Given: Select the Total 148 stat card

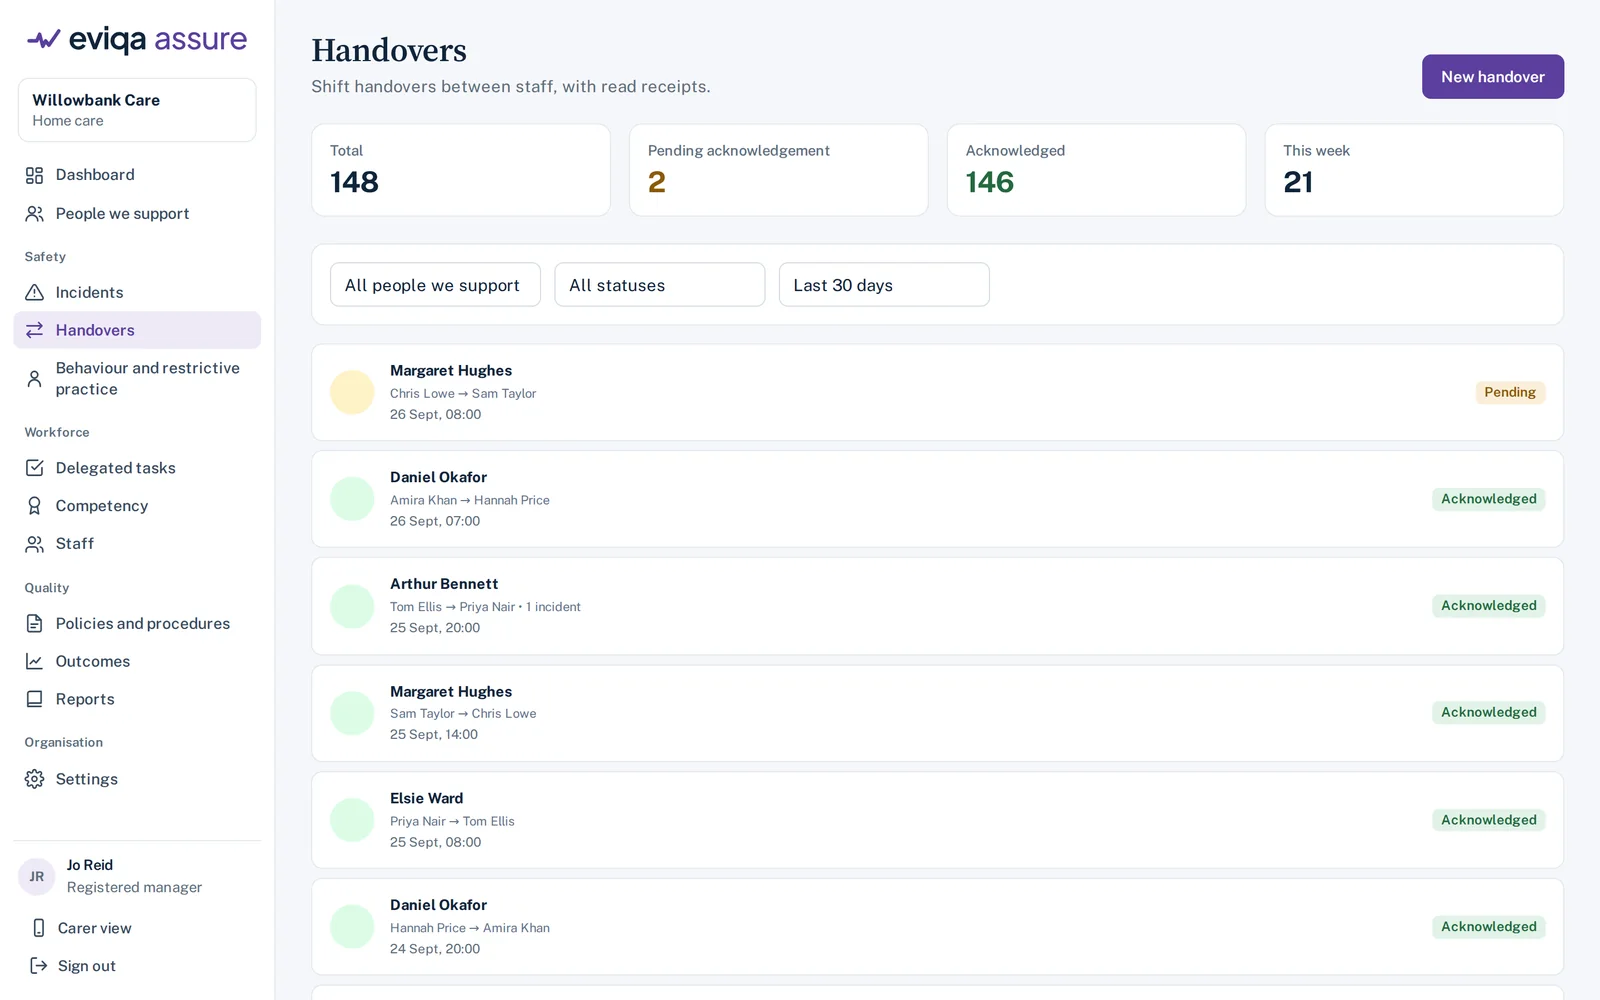Looking at the screenshot, I should (x=461, y=170).
